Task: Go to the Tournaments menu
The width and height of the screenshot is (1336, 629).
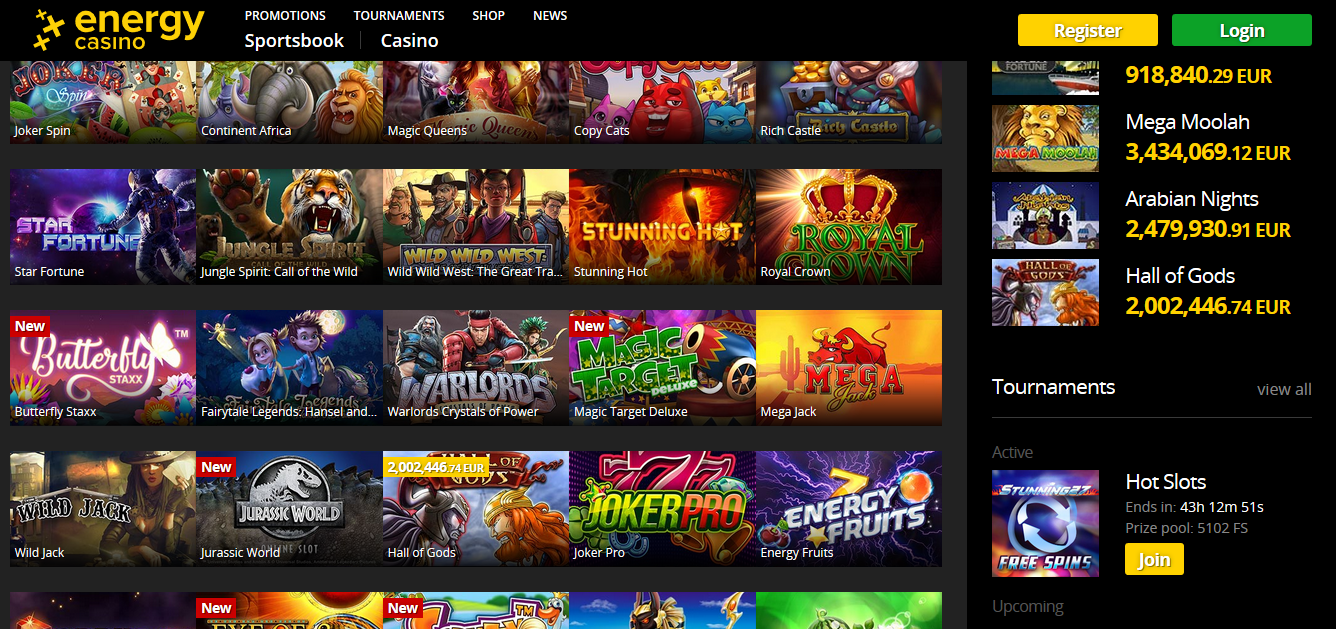Action: (399, 16)
